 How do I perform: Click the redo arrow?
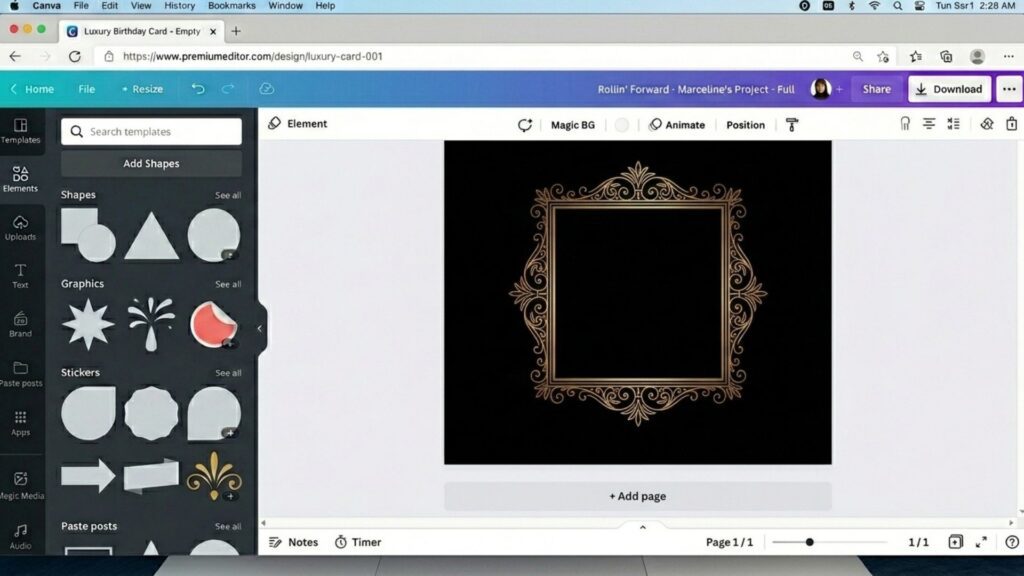click(227, 89)
